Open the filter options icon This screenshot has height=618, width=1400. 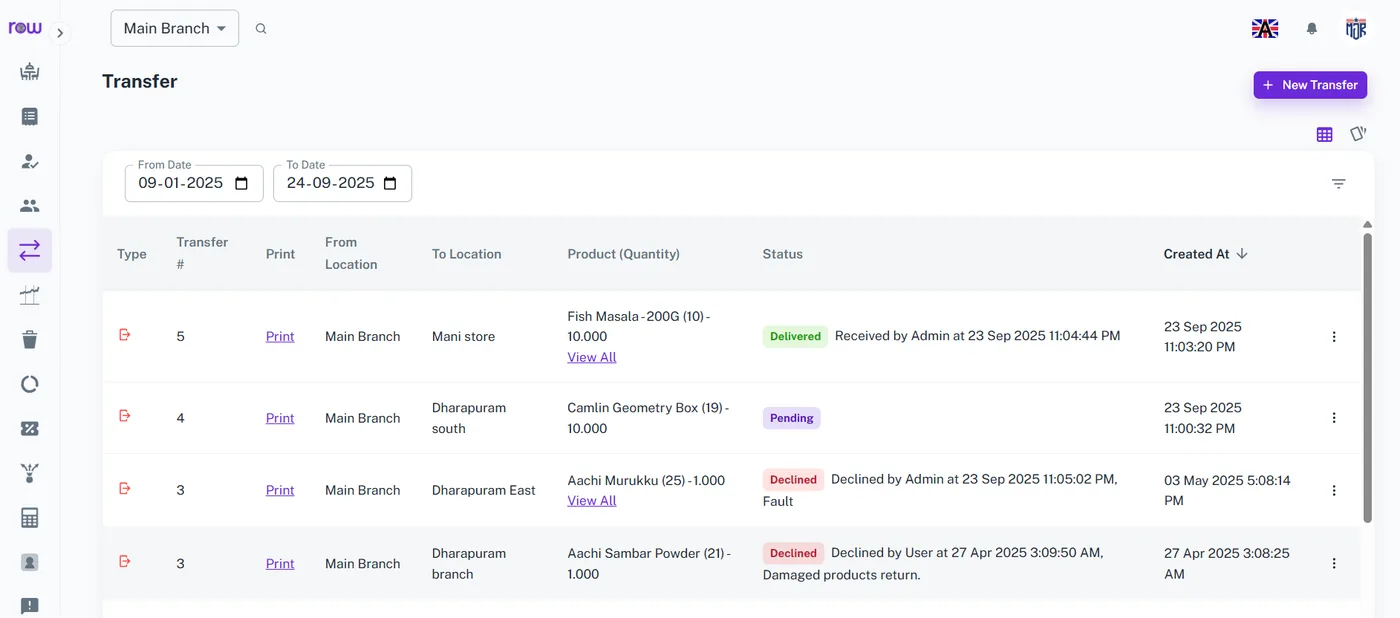point(1339,184)
